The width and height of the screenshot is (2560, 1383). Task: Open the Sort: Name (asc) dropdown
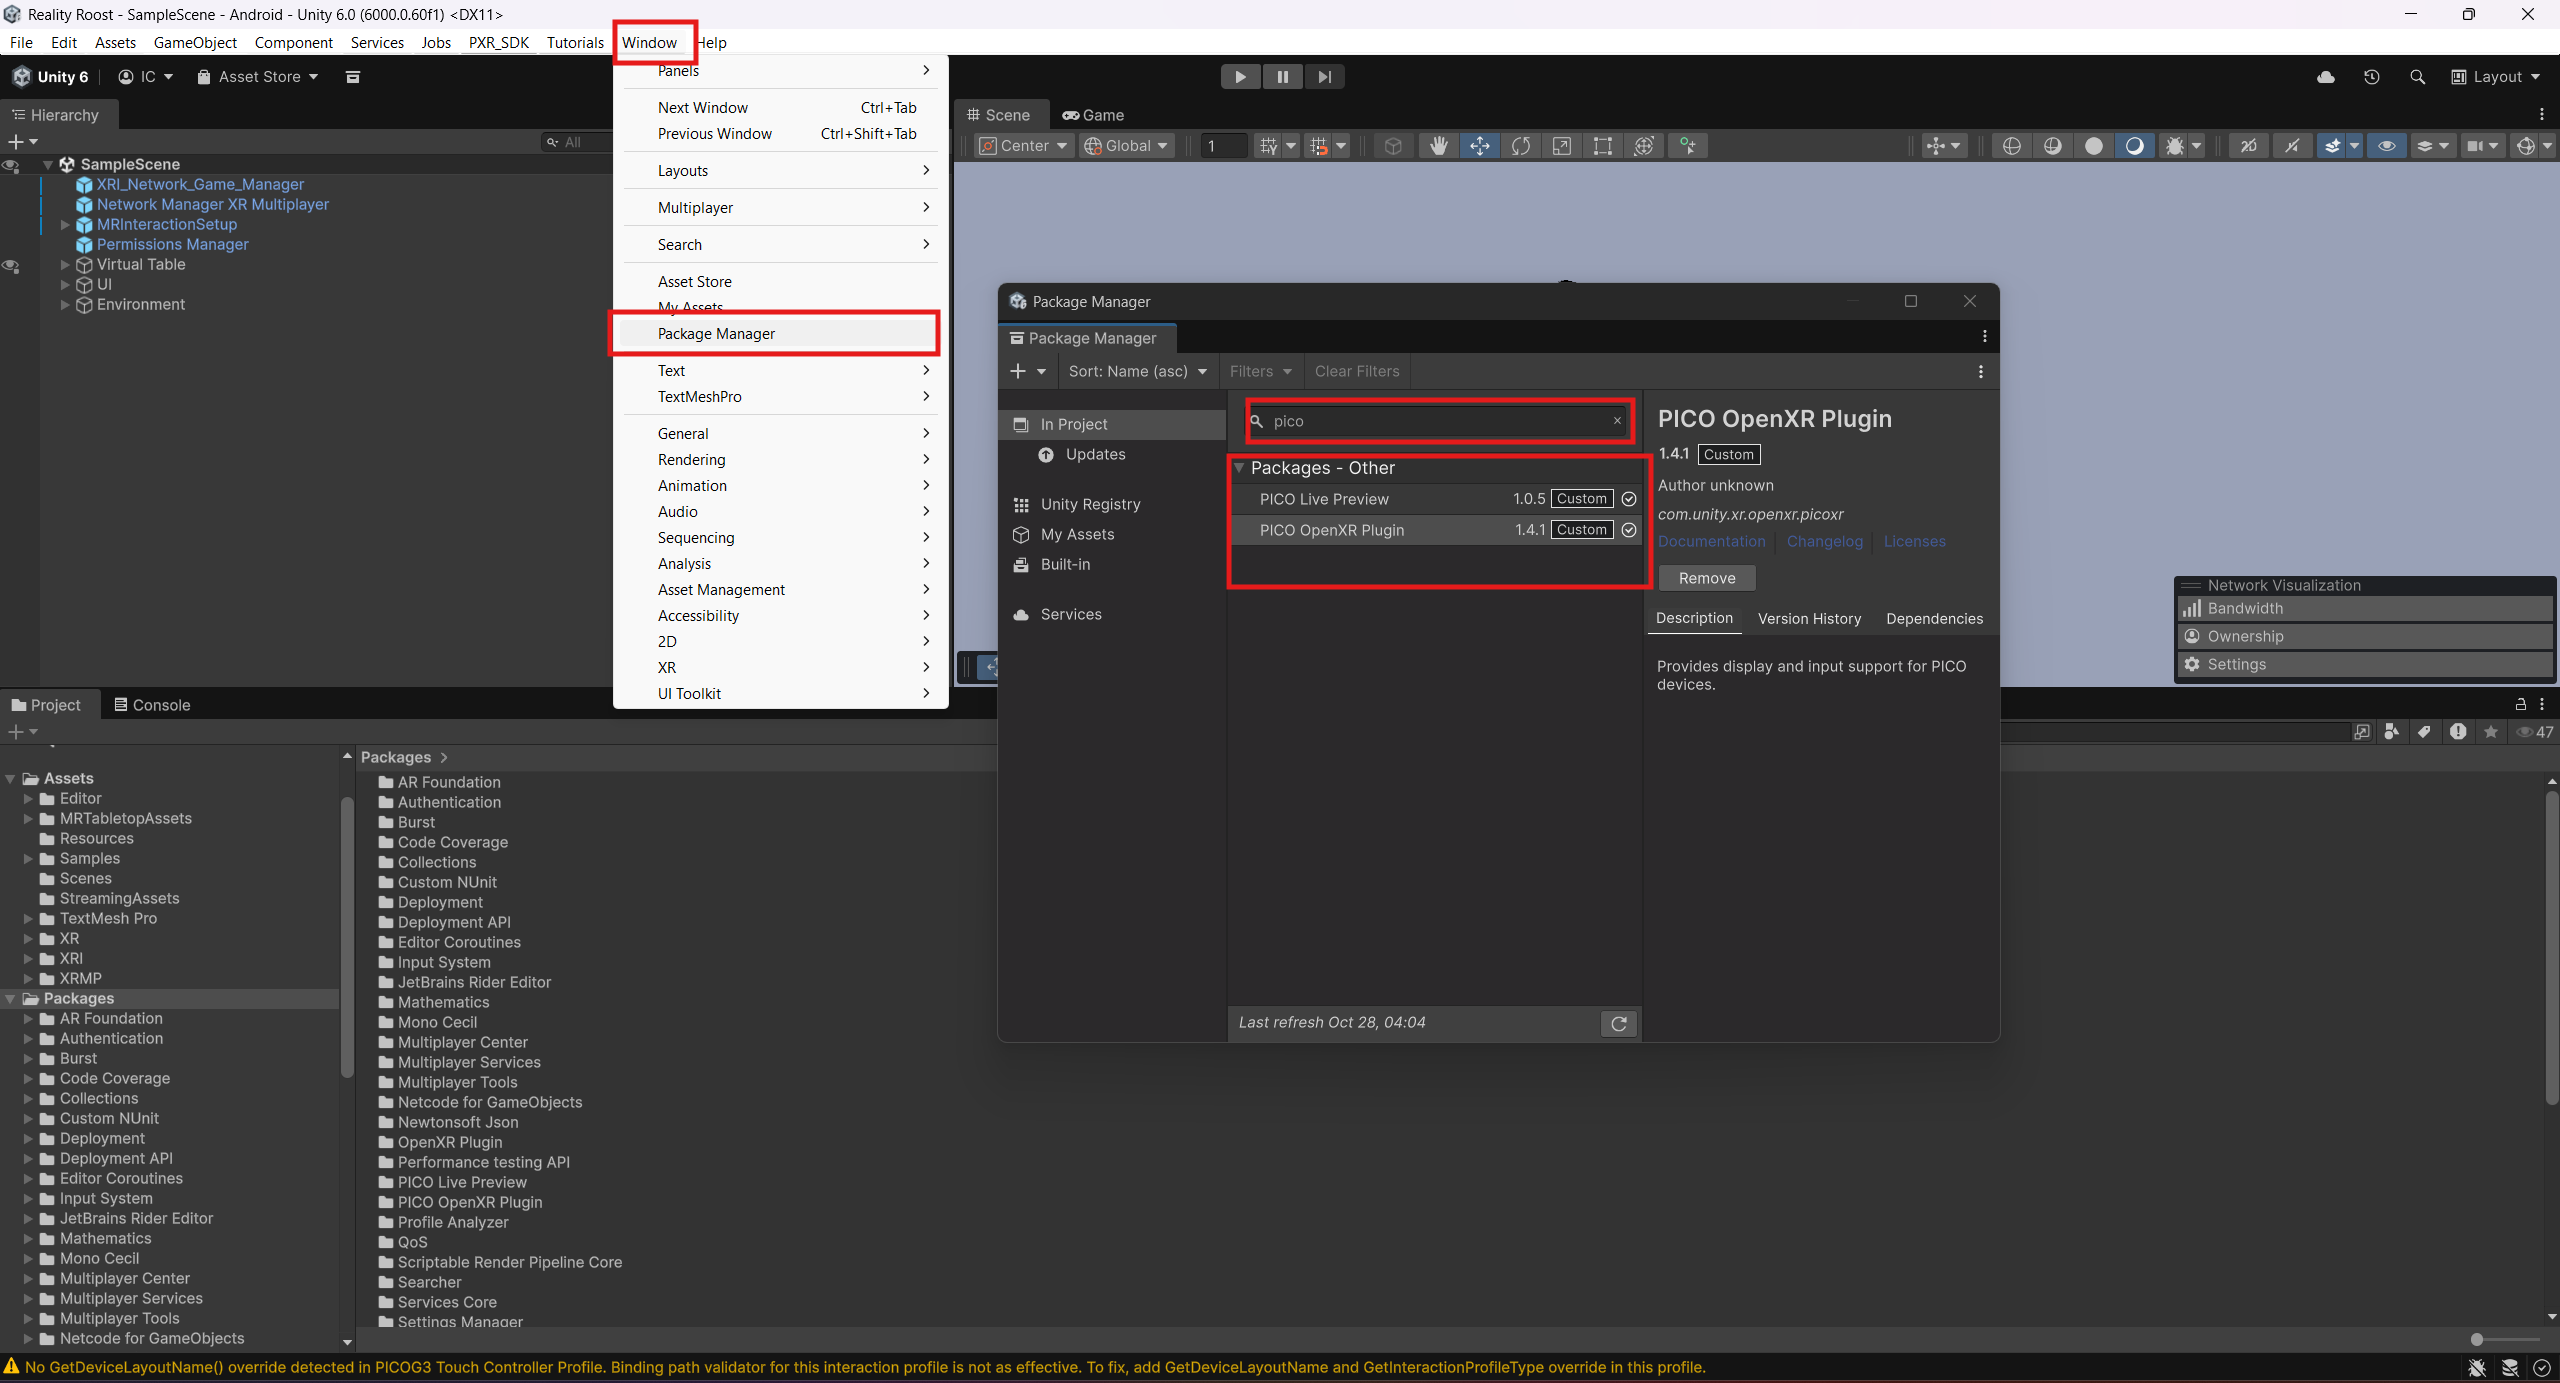pos(1137,371)
